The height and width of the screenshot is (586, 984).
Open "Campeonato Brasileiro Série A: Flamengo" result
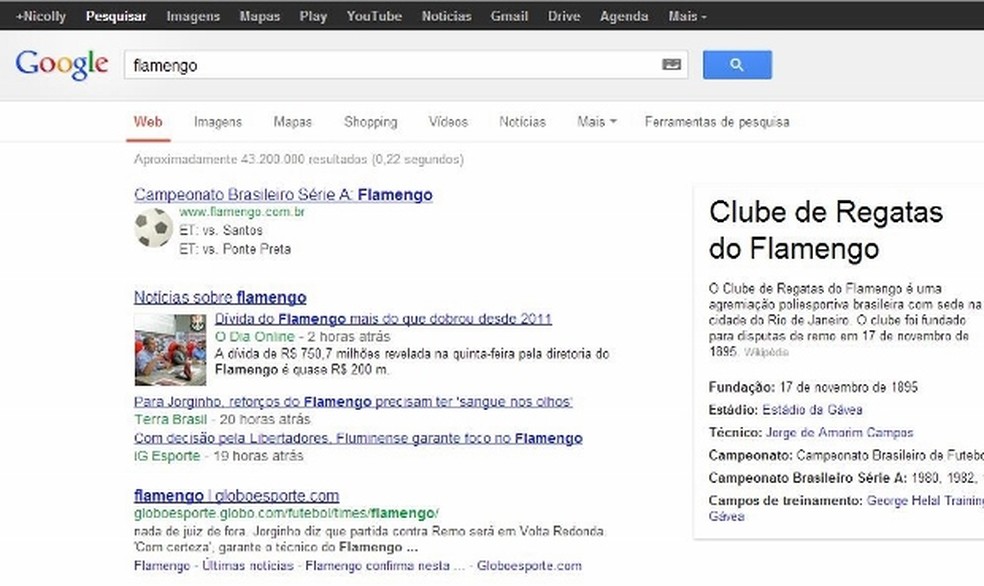click(282, 194)
